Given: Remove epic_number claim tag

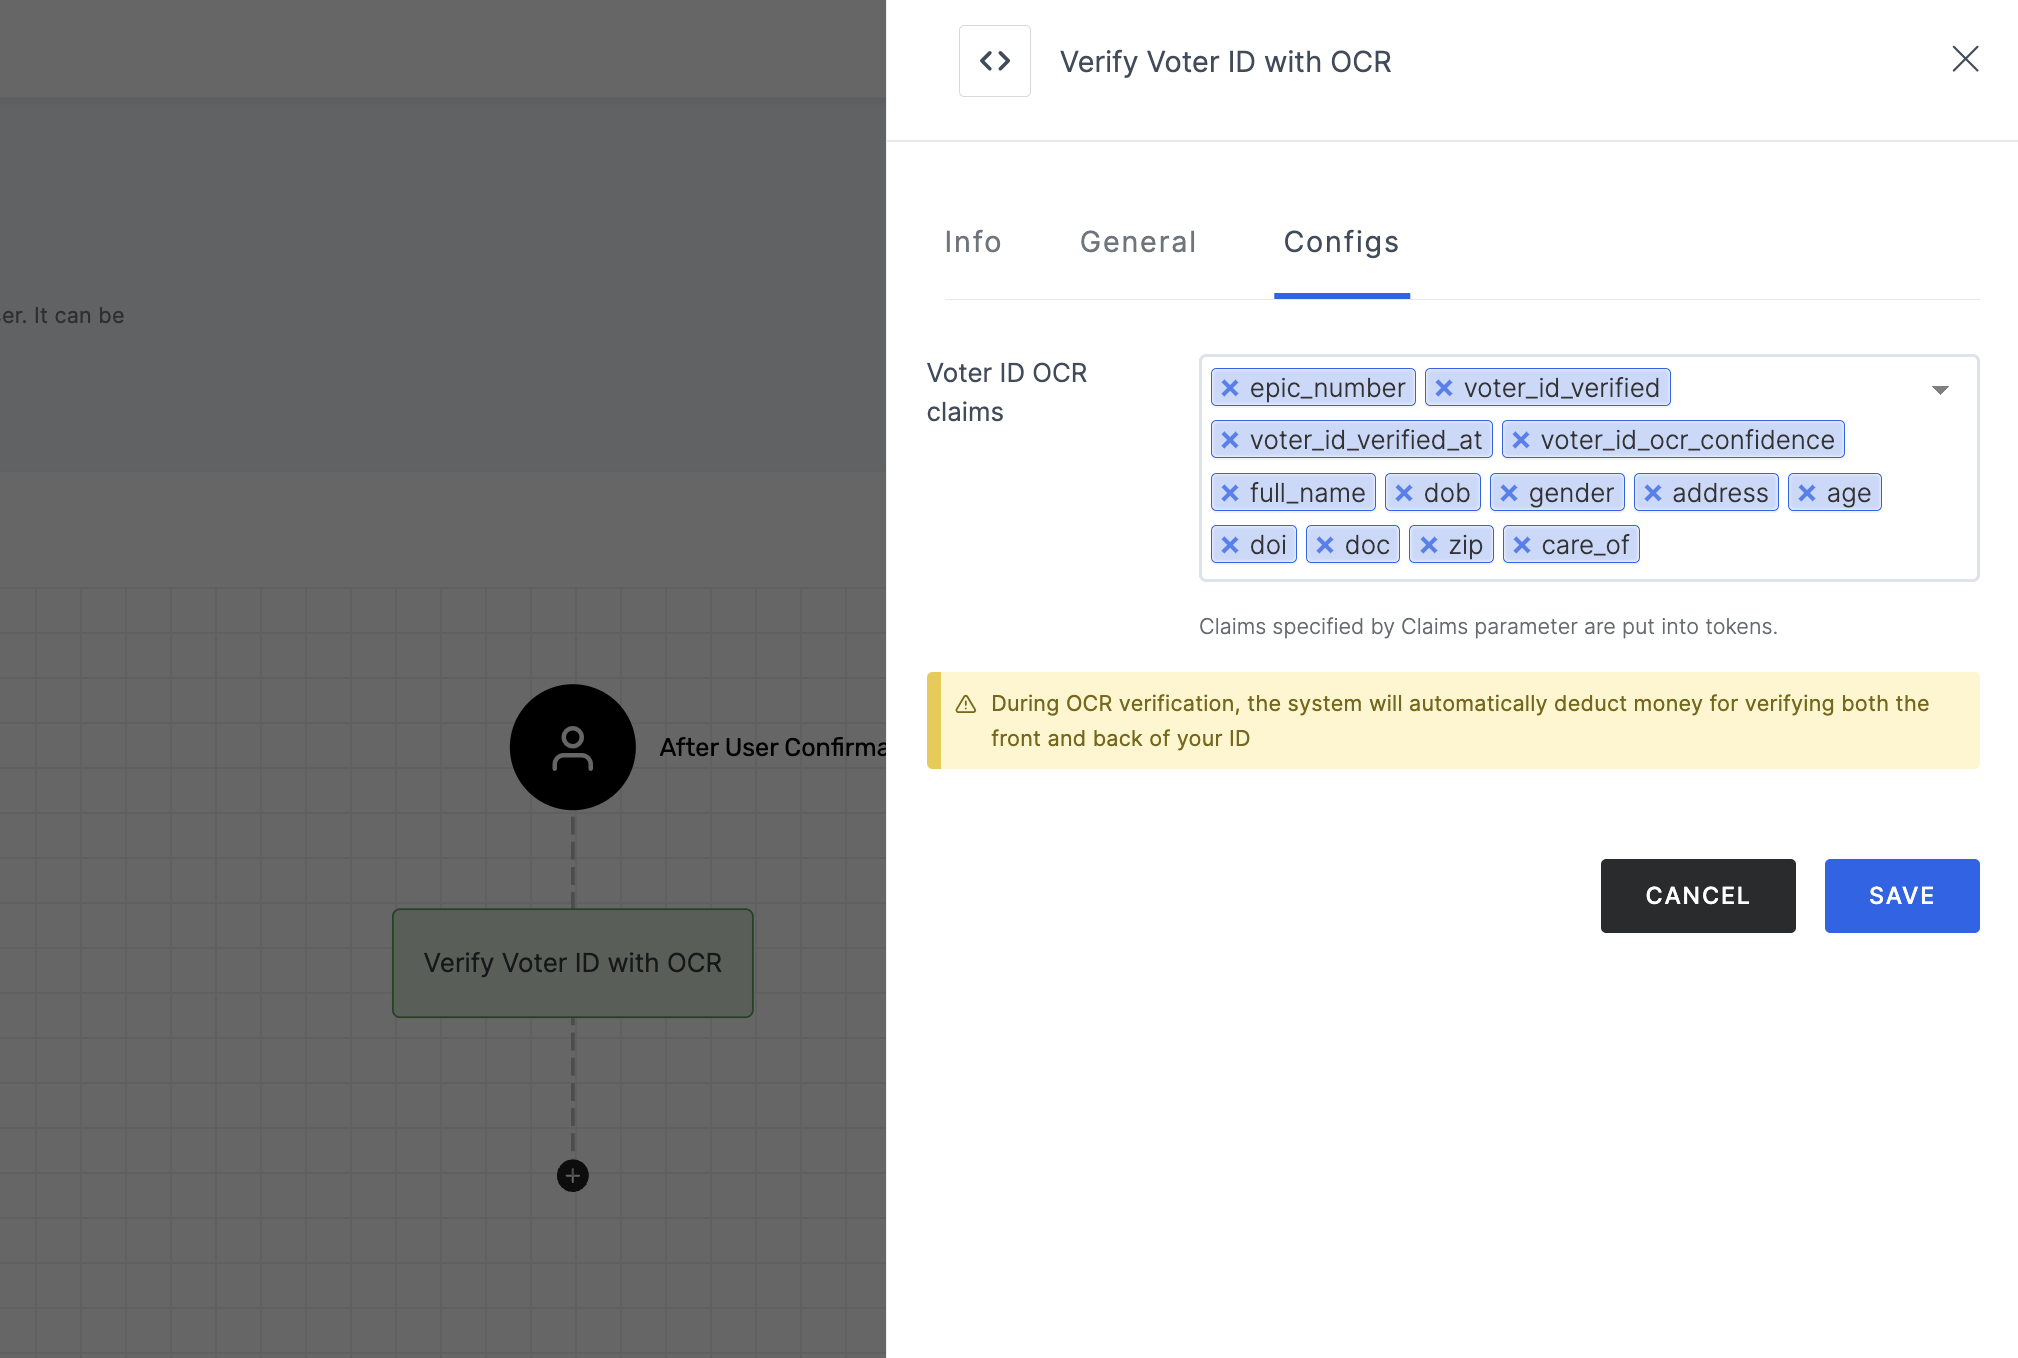Looking at the screenshot, I should coord(1229,386).
